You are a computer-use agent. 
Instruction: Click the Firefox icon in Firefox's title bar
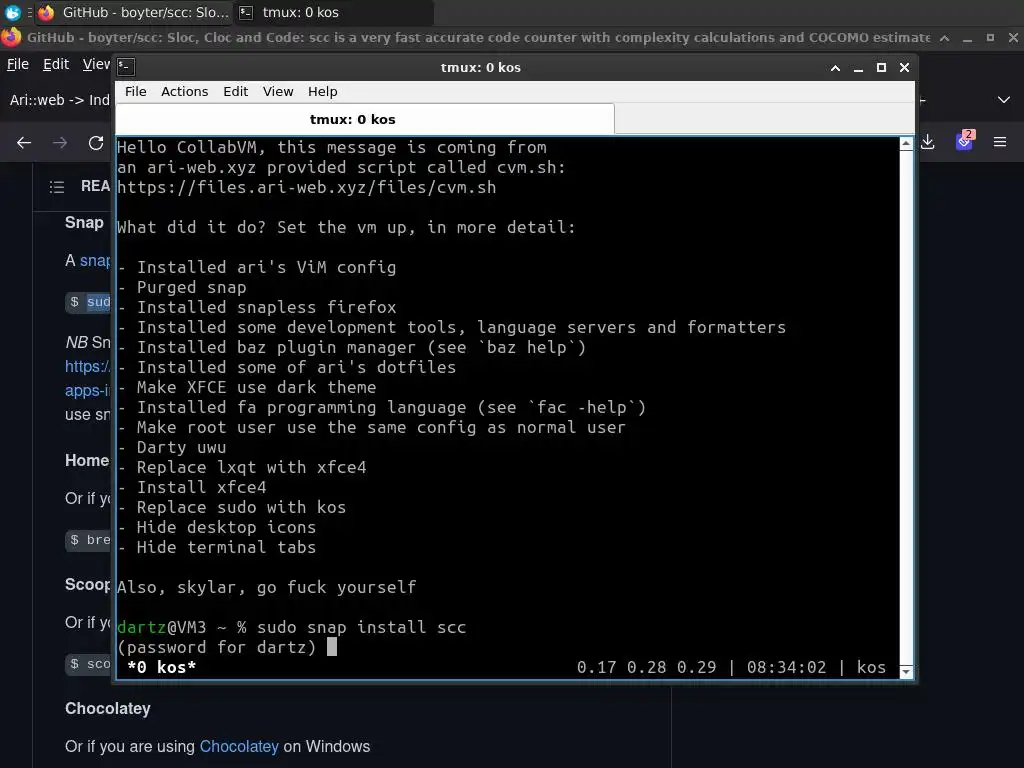(x=11, y=37)
